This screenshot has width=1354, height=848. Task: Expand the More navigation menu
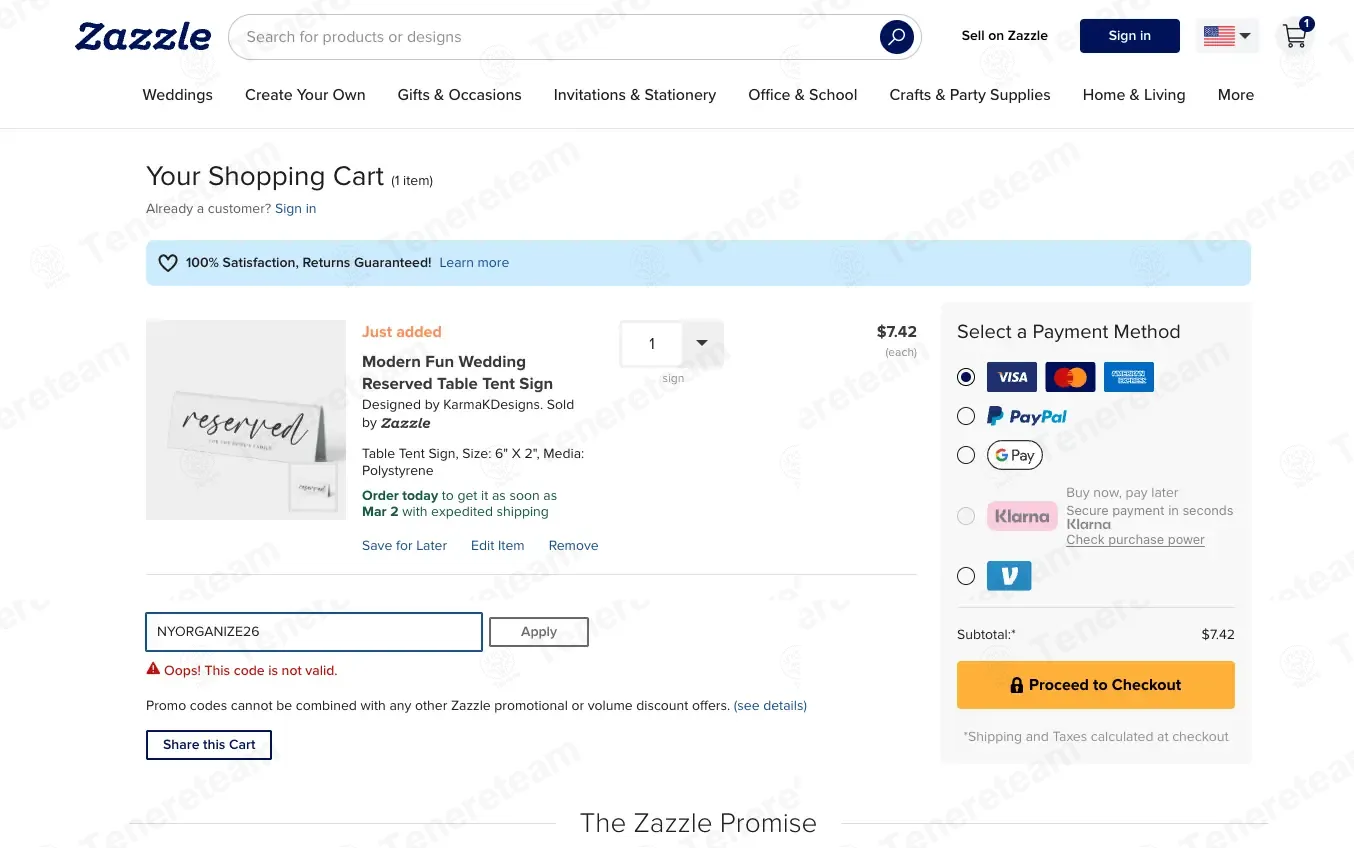point(1235,95)
